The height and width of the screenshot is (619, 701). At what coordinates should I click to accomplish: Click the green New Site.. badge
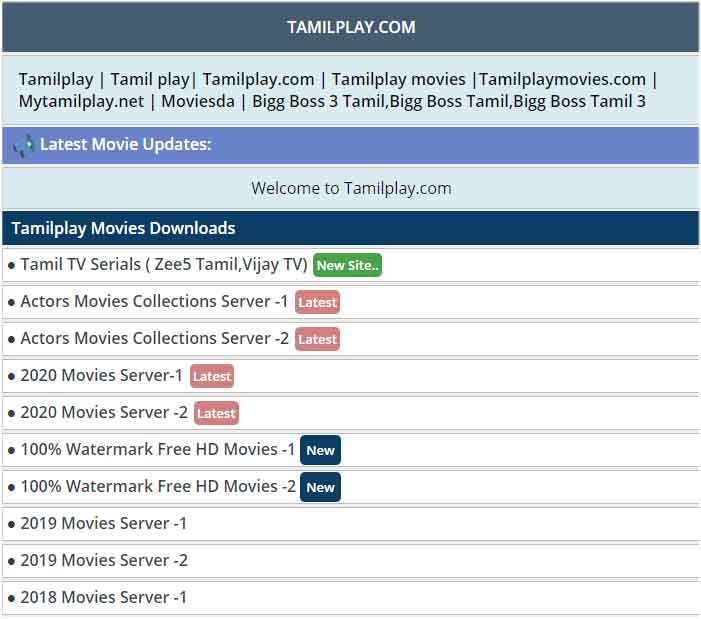[347, 265]
